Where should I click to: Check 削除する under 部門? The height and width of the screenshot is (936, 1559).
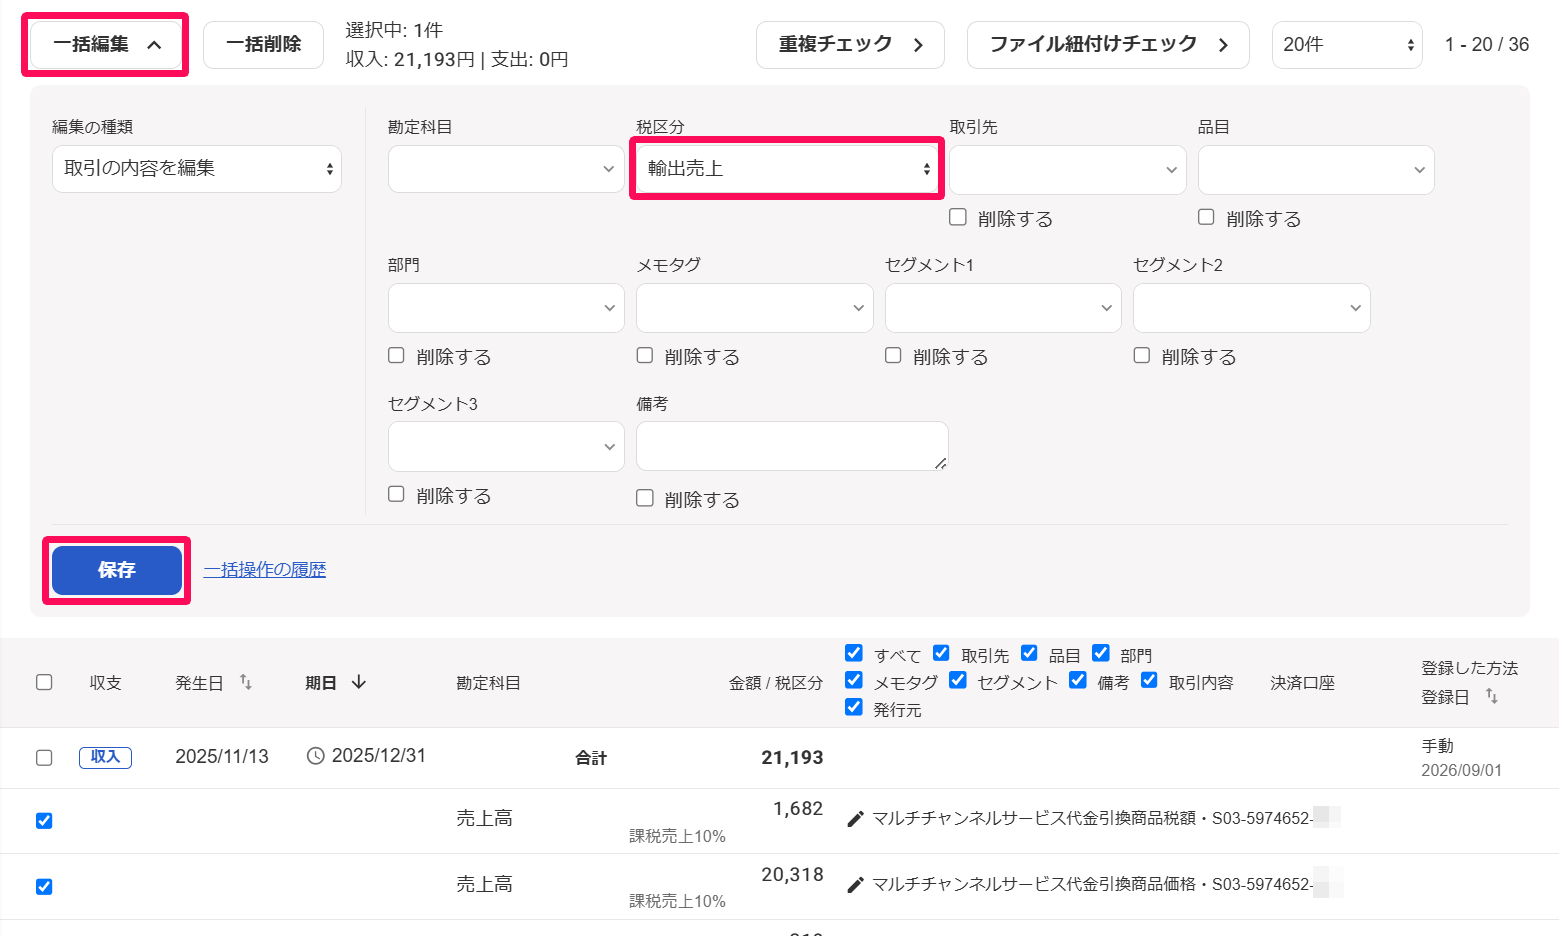coord(396,355)
